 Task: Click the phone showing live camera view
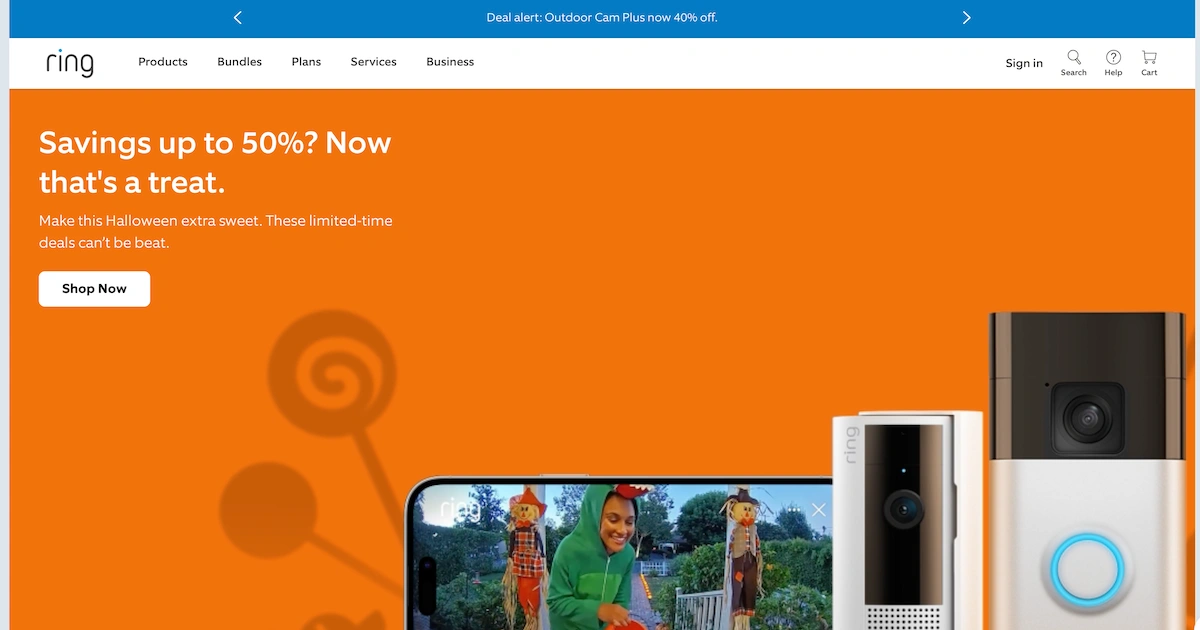pos(619,552)
